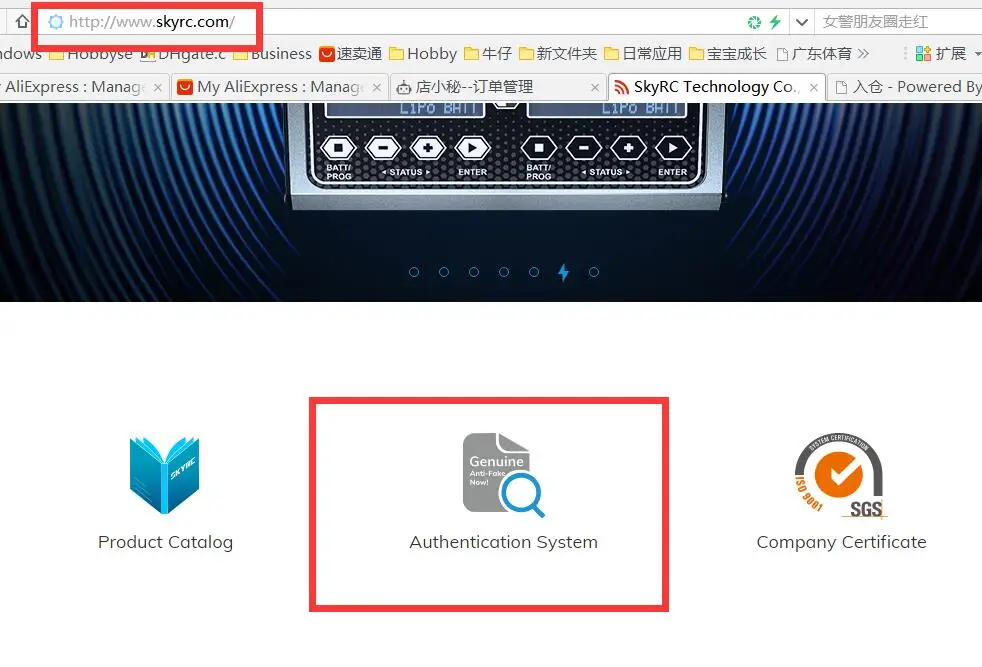Open the Business bookmarks folder
This screenshot has width=982, height=667.
pos(272,54)
